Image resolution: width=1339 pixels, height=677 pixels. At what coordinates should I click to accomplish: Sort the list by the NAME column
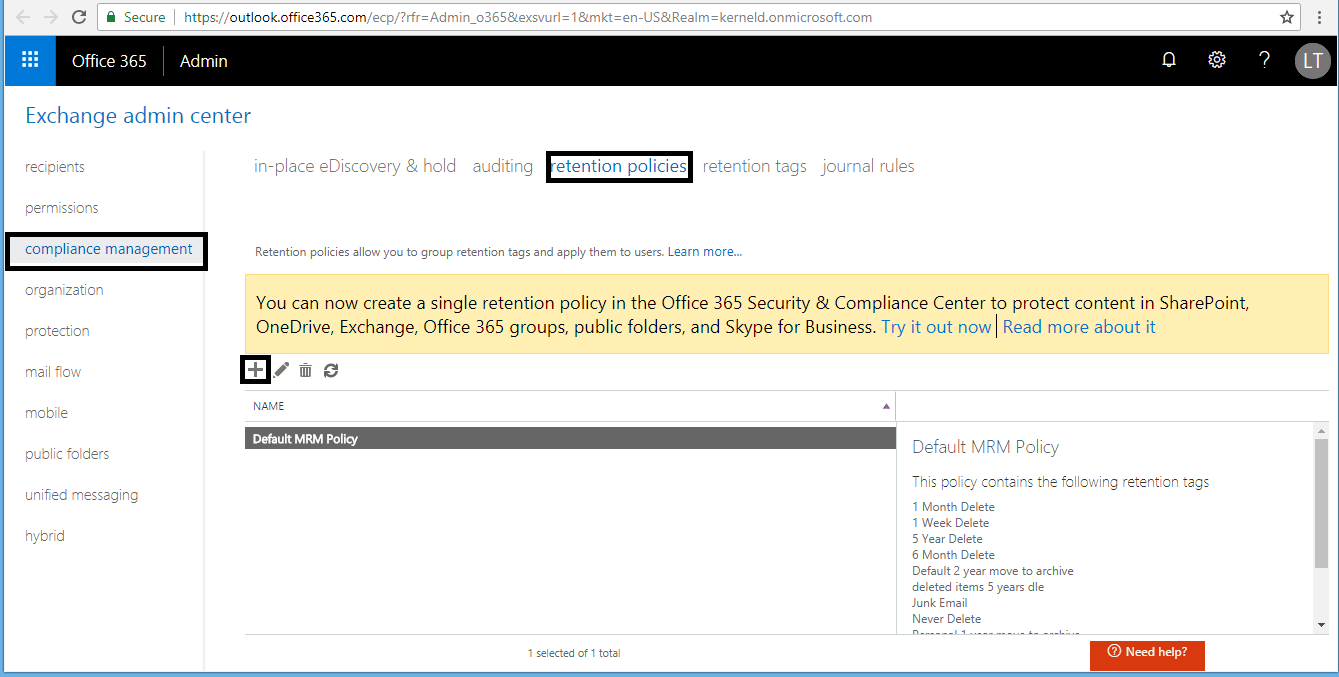pyautogui.click(x=570, y=406)
